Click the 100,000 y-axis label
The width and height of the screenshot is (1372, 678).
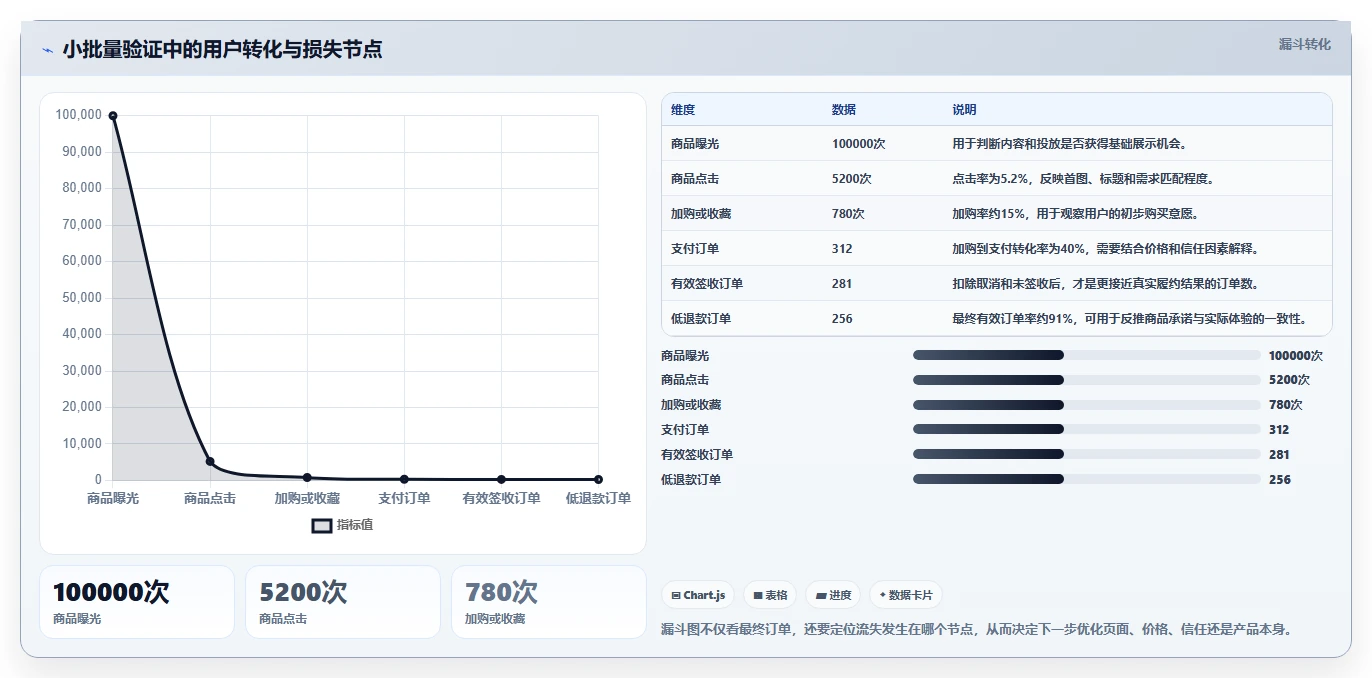[79, 115]
